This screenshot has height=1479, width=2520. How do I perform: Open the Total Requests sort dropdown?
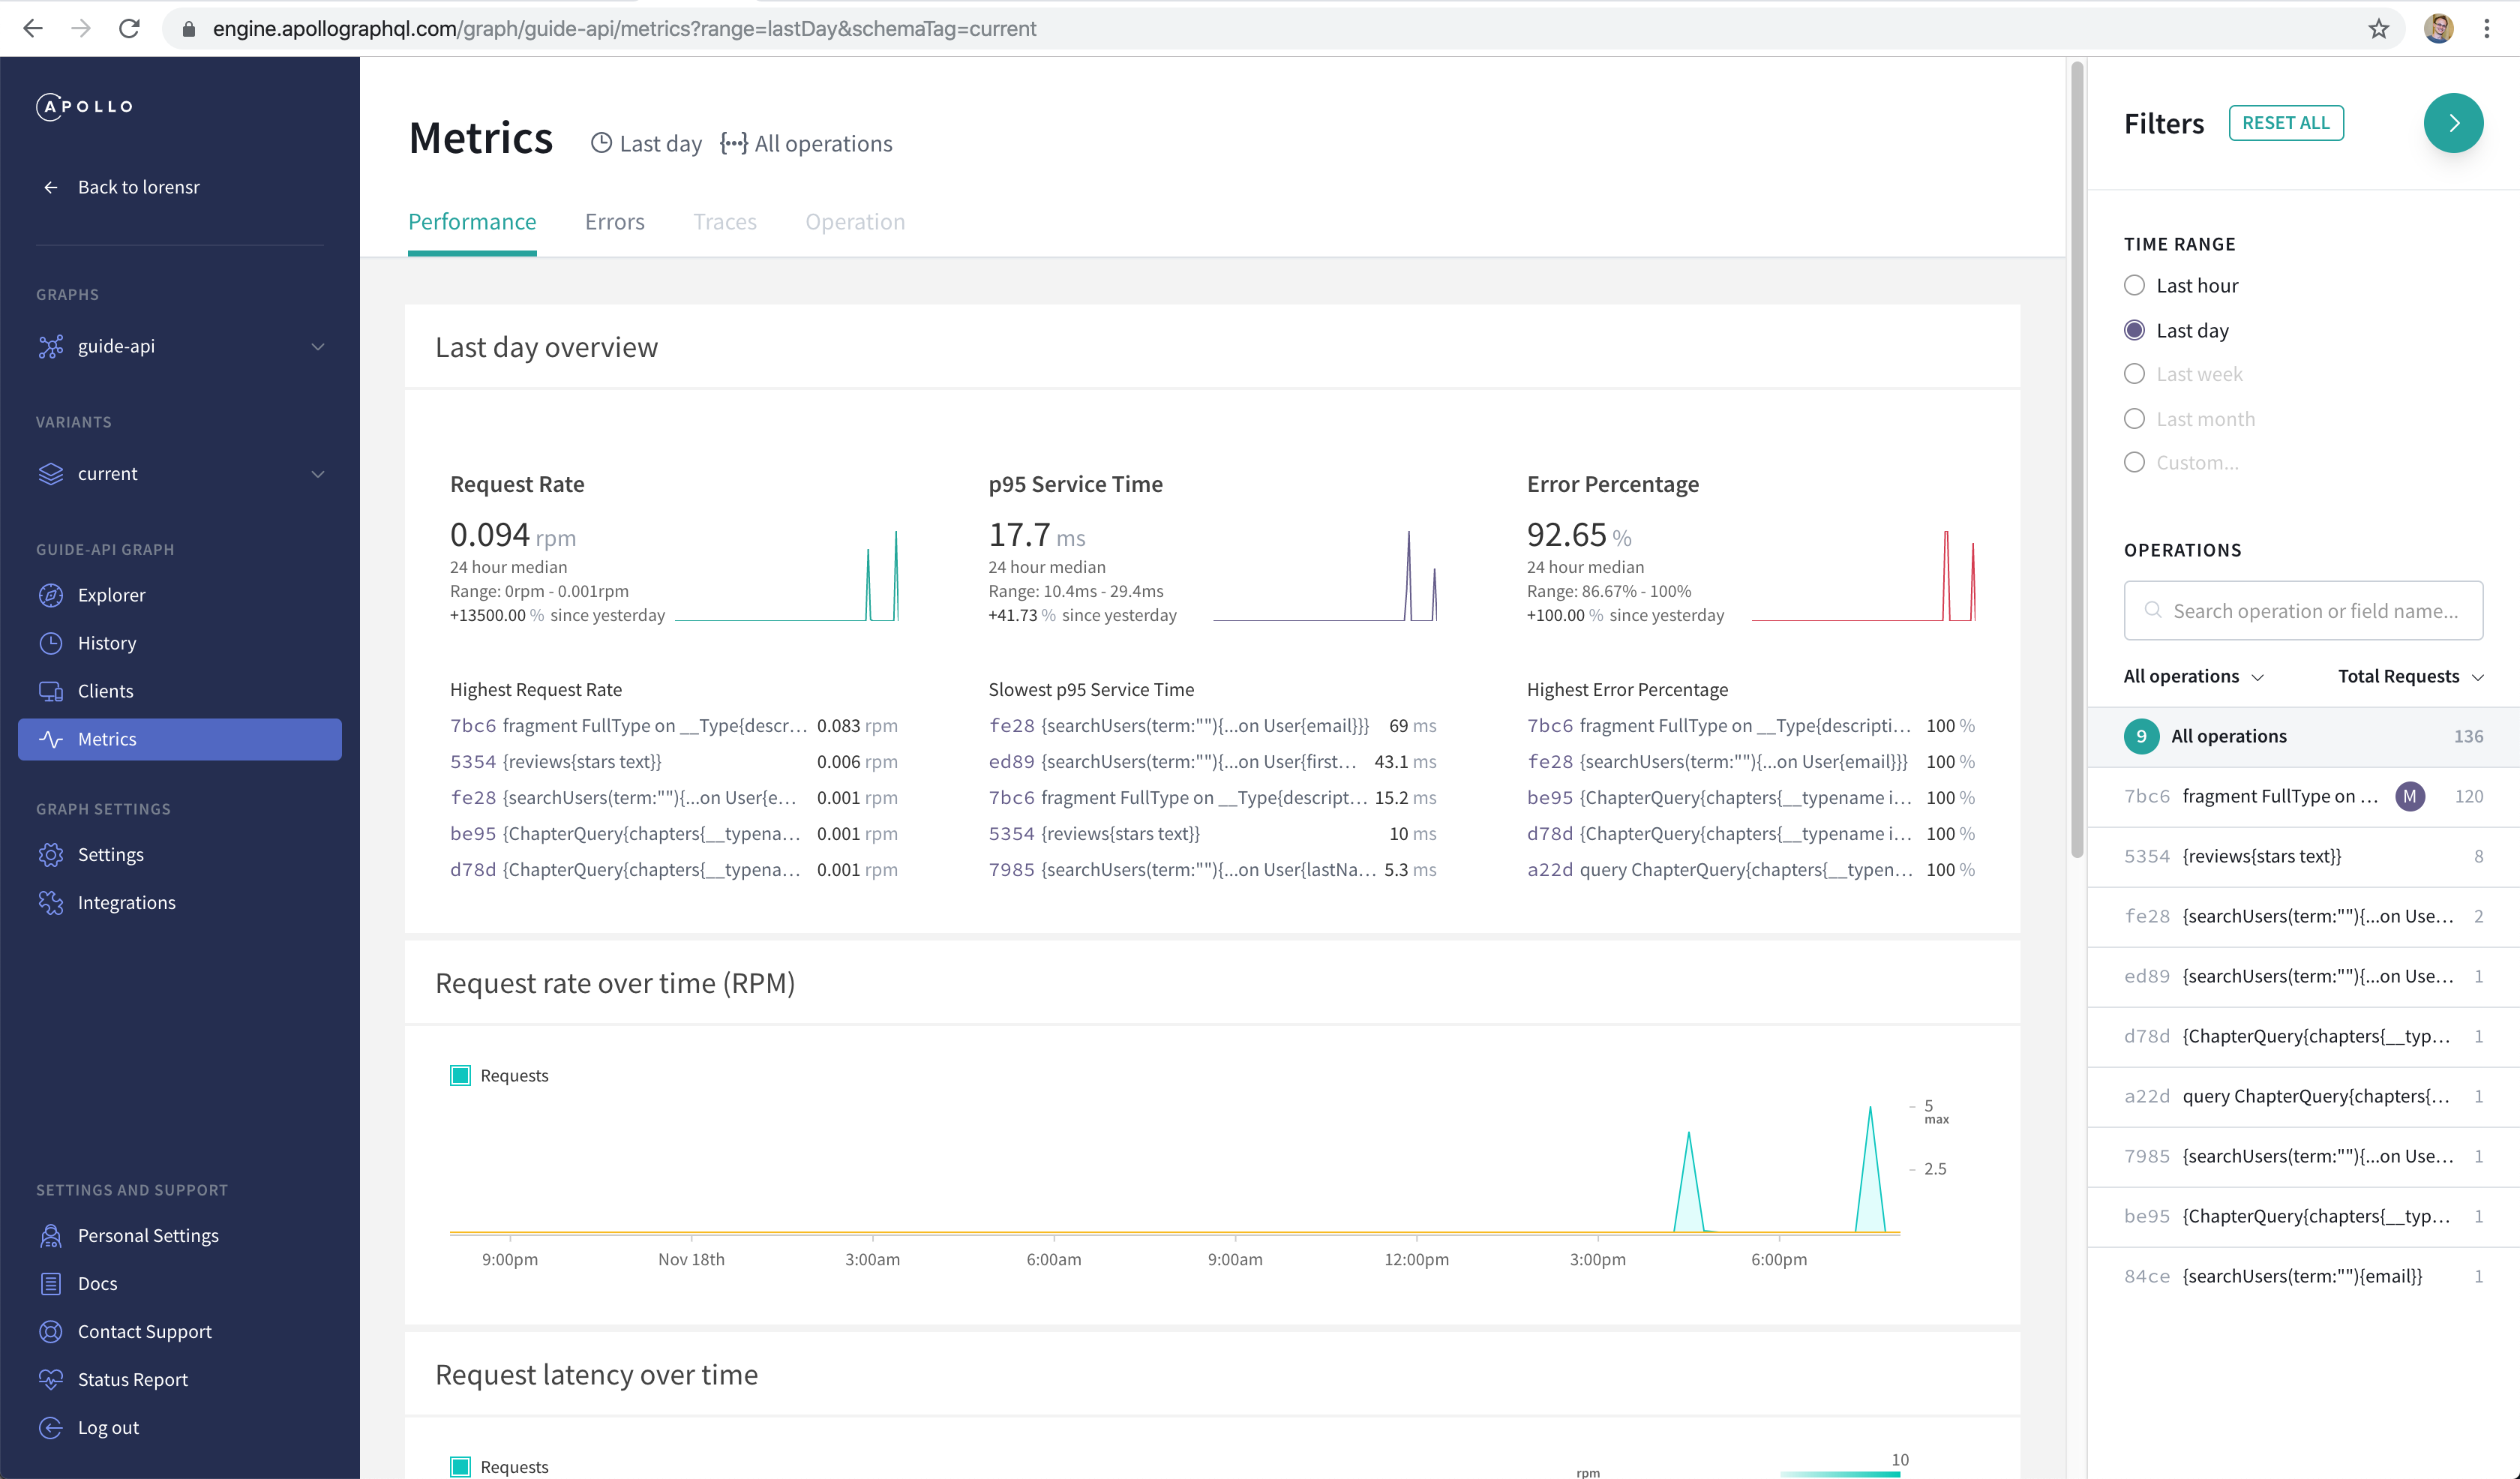coord(2411,677)
